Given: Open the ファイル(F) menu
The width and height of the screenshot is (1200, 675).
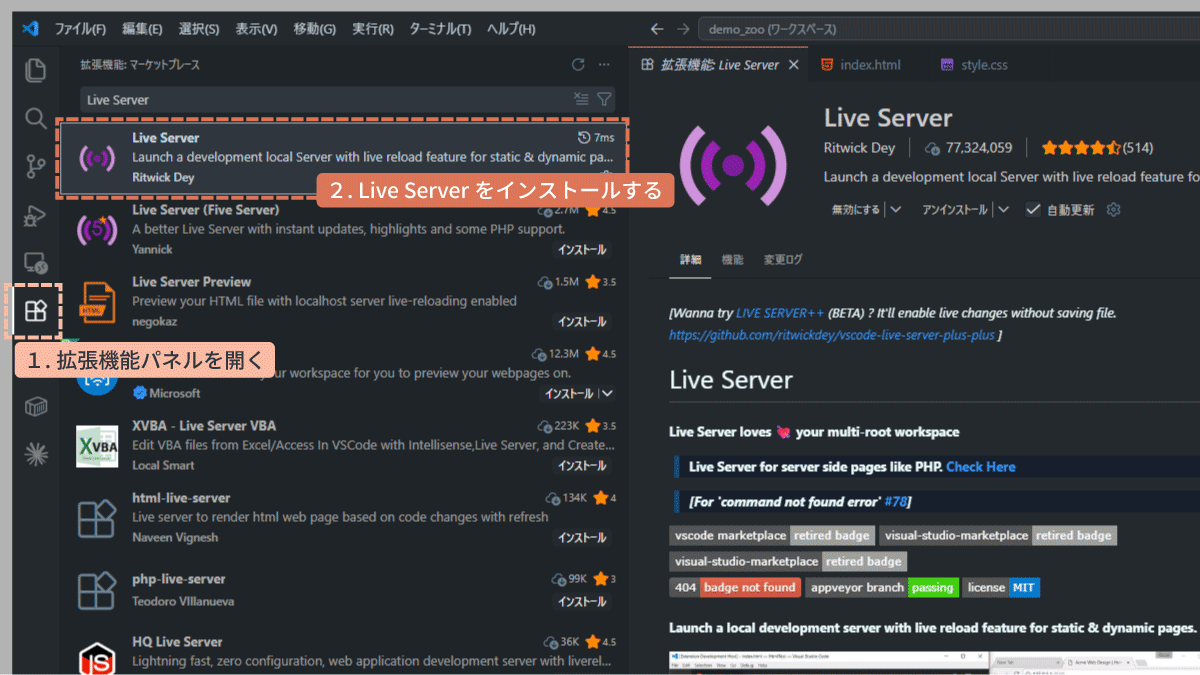Looking at the screenshot, I should click(x=82, y=29).
